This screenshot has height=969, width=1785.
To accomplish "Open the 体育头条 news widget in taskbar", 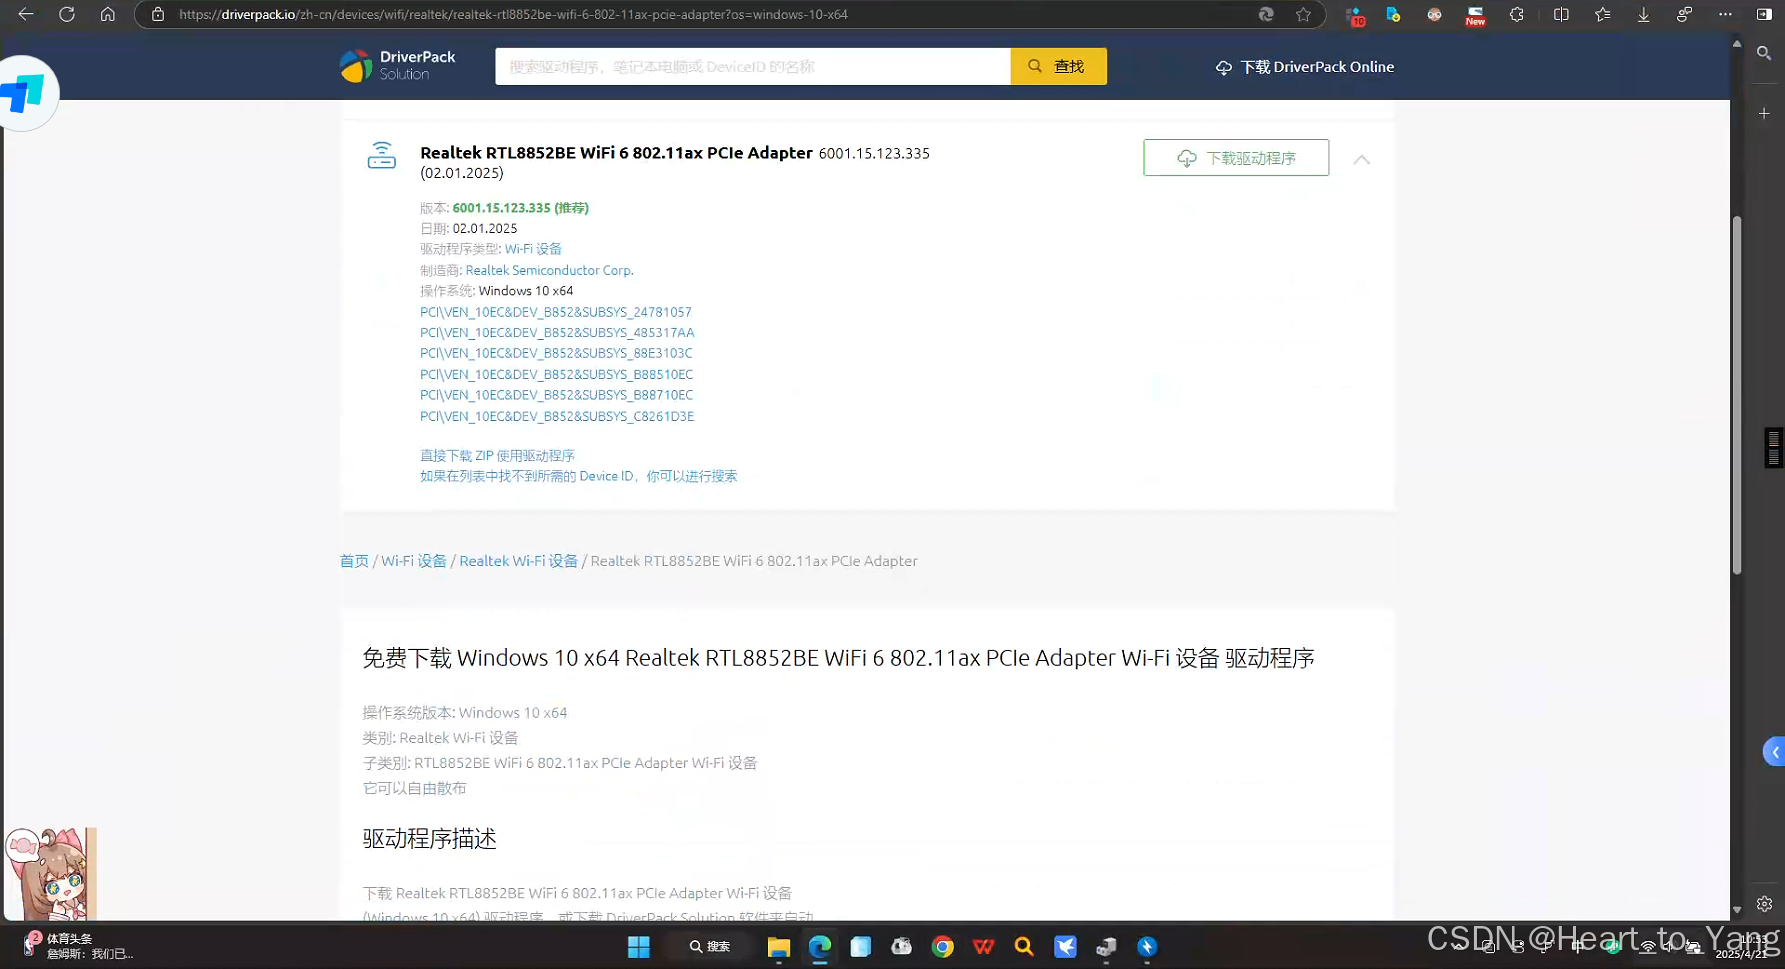I will 78,946.
